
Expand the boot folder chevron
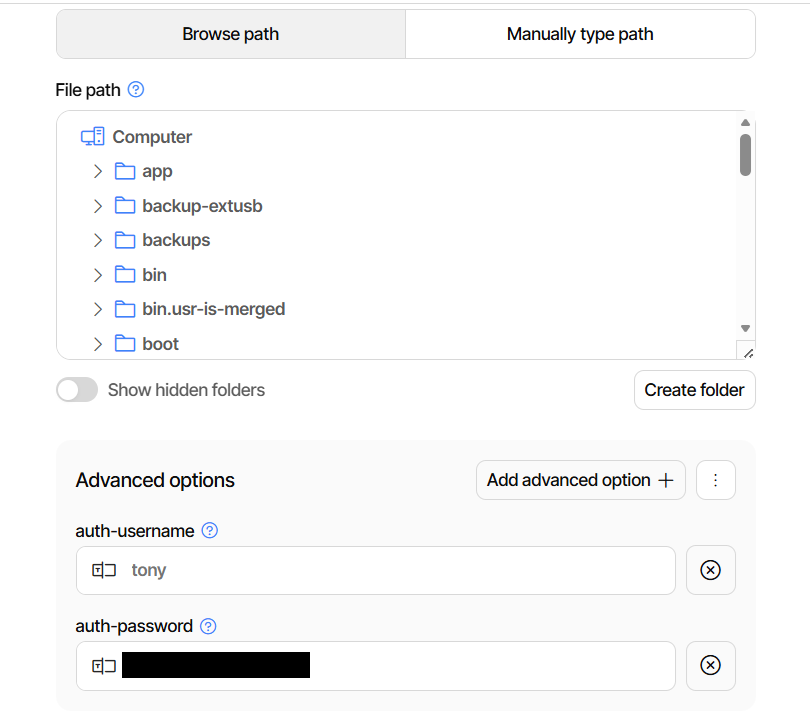tap(98, 344)
